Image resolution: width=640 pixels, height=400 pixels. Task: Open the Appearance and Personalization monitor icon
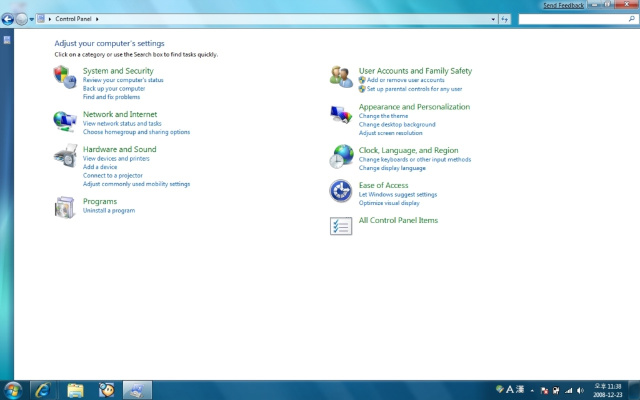[341, 114]
